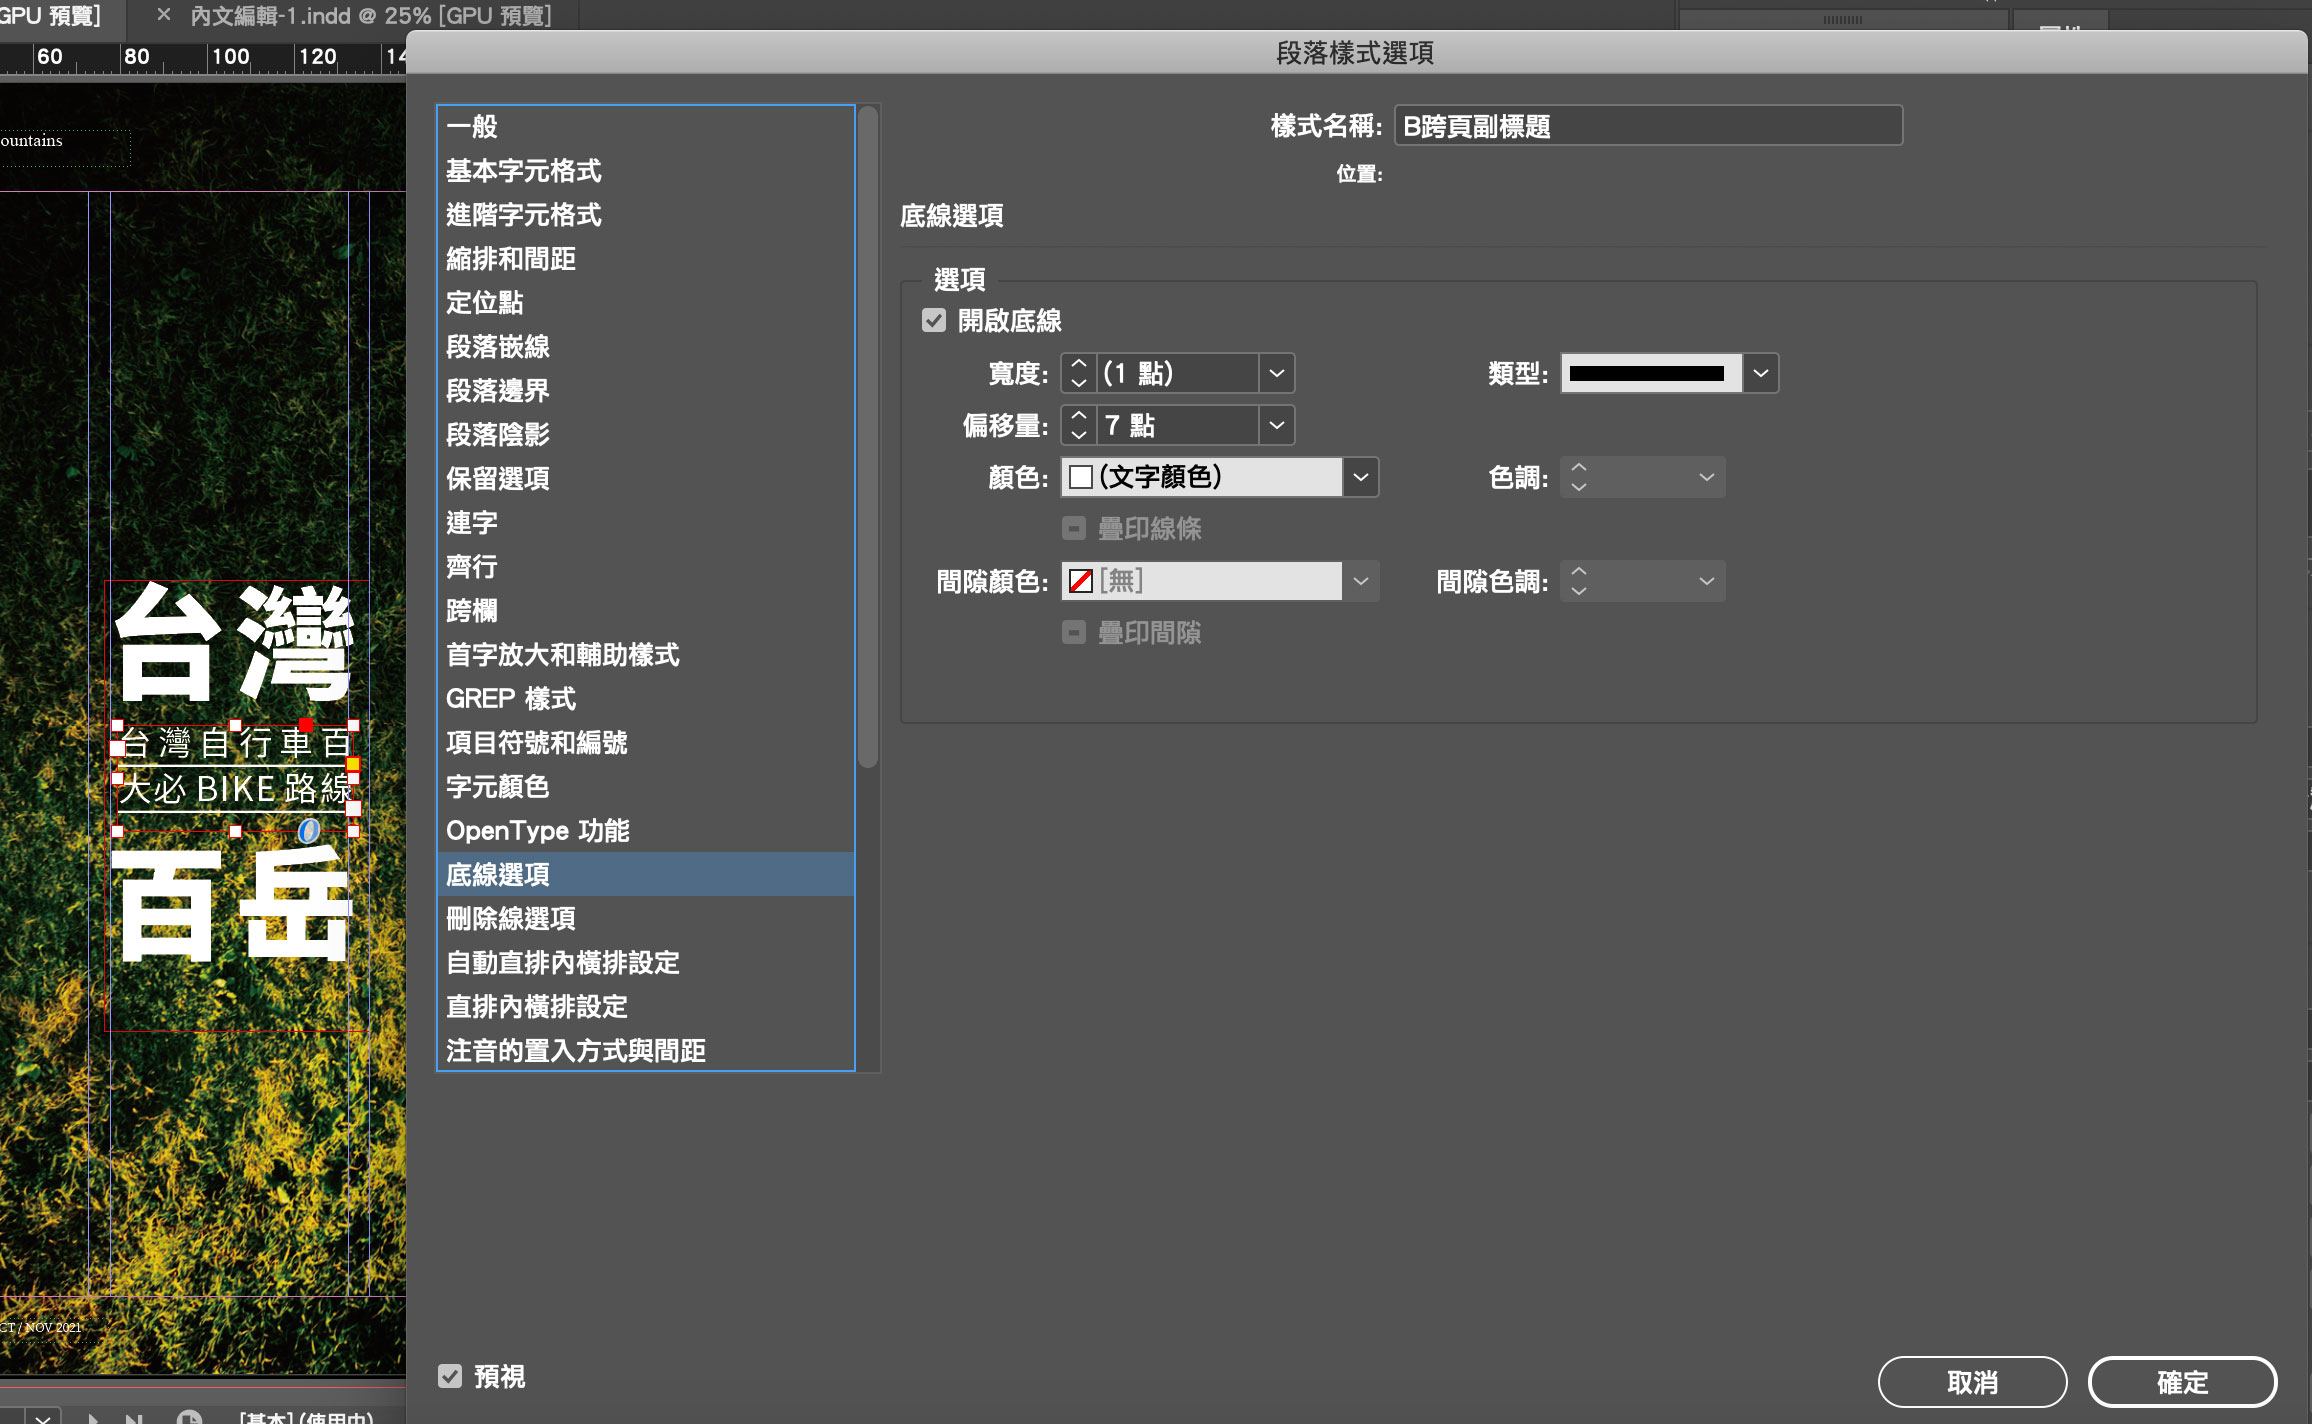Uncheck the 開啟底線 underline checkbox

[x=934, y=321]
